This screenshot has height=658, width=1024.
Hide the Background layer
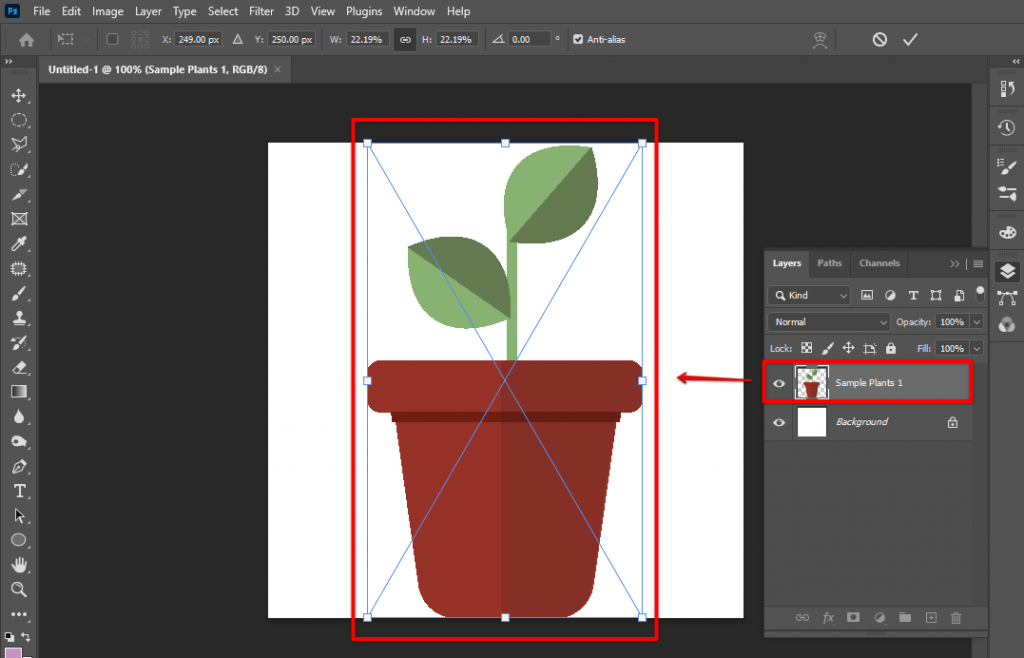(779, 422)
